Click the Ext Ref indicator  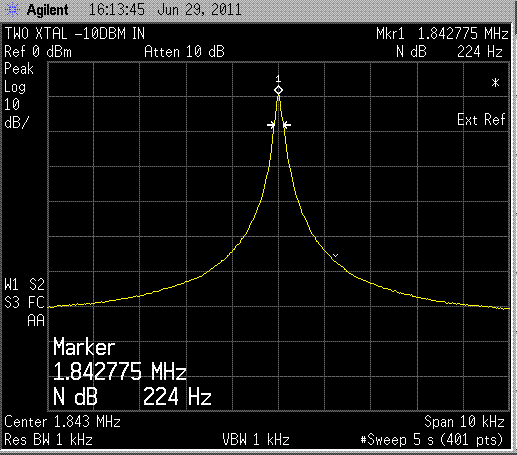[481, 120]
